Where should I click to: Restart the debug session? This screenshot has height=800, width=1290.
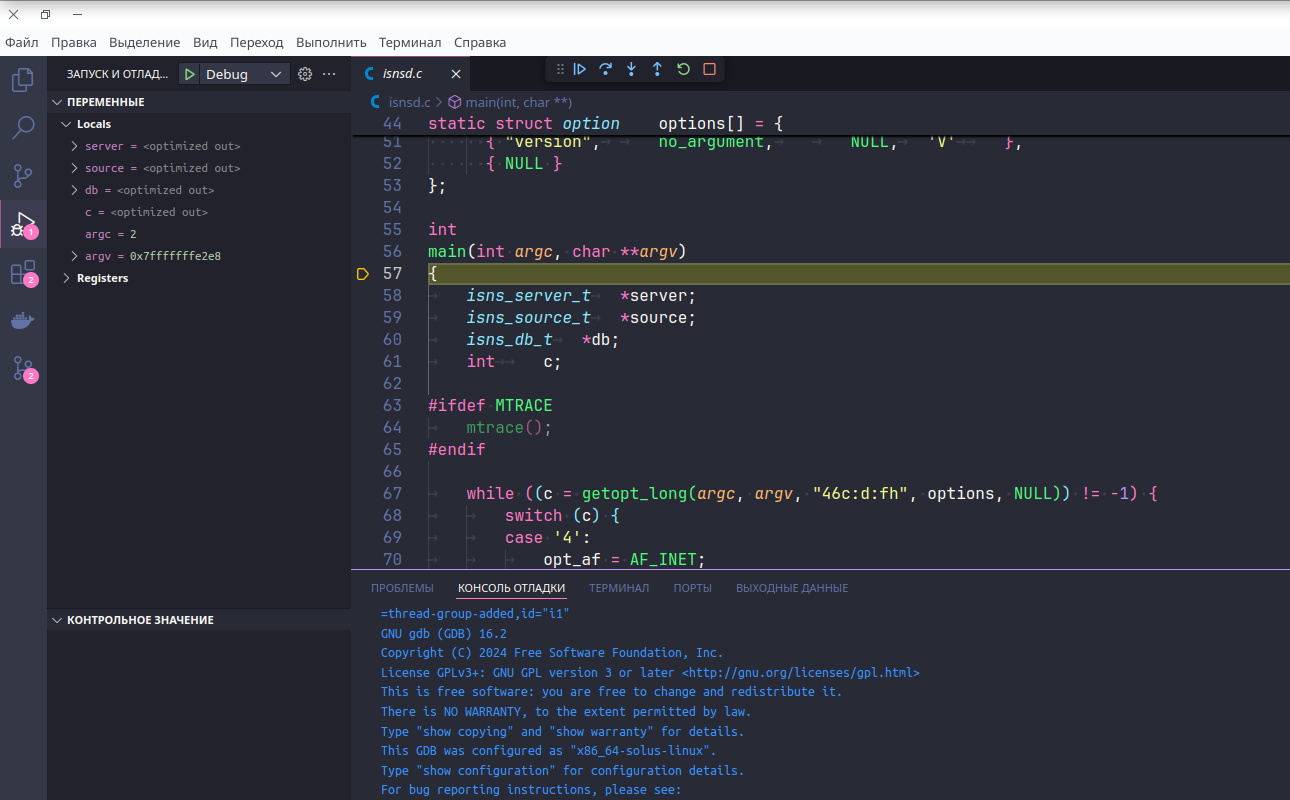[x=684, y=69]
